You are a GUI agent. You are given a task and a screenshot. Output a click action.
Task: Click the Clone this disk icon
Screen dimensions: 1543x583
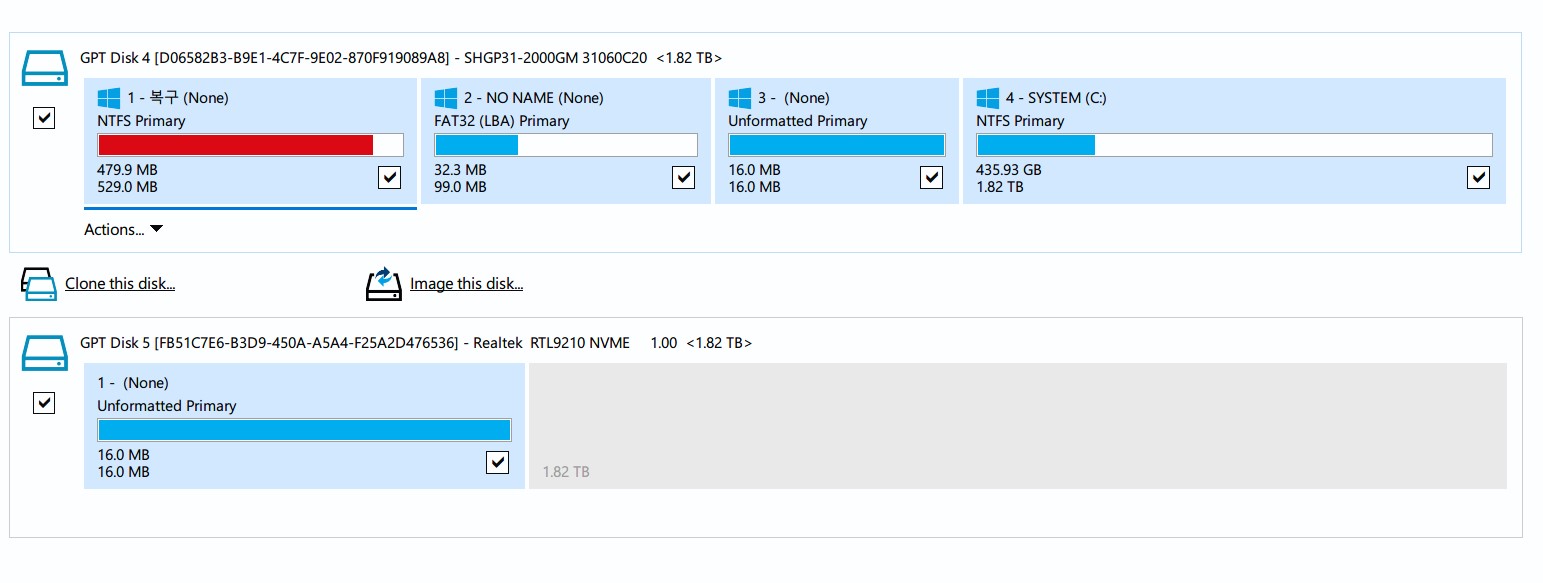39,284
